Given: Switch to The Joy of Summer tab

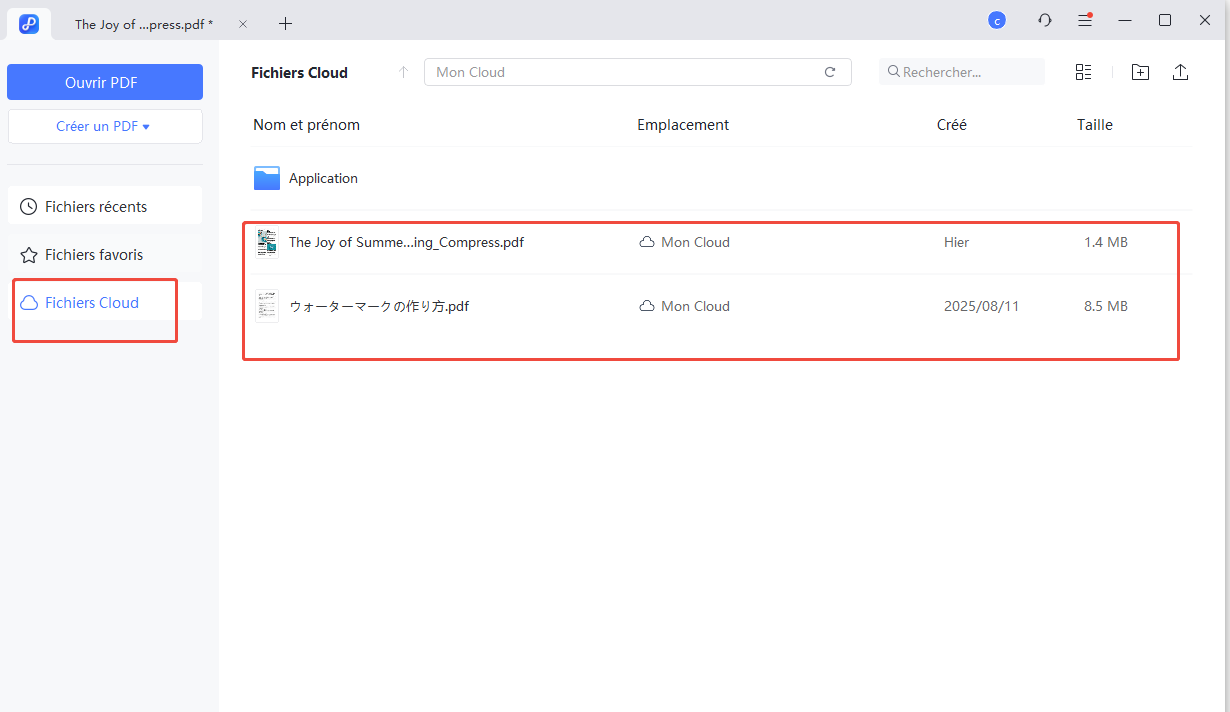Looking at the screenshot, I should pos(140,23).
